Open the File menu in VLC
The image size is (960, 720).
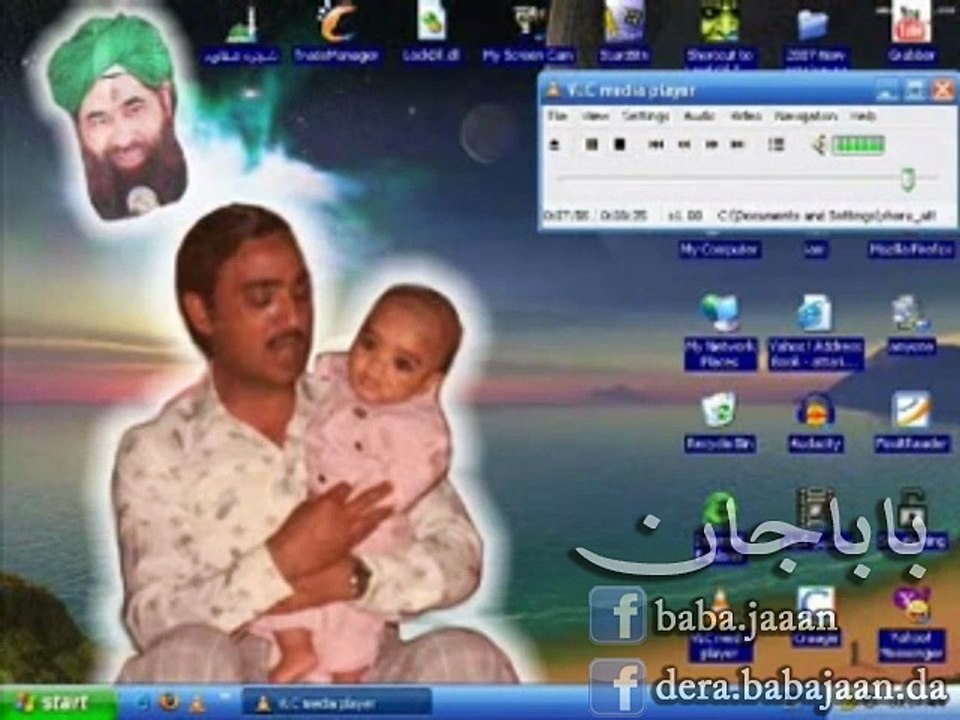(x=557, y=116)
